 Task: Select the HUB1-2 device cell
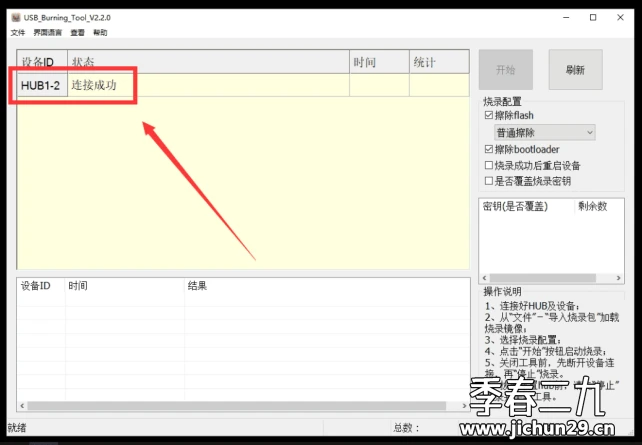pos(42,85)
